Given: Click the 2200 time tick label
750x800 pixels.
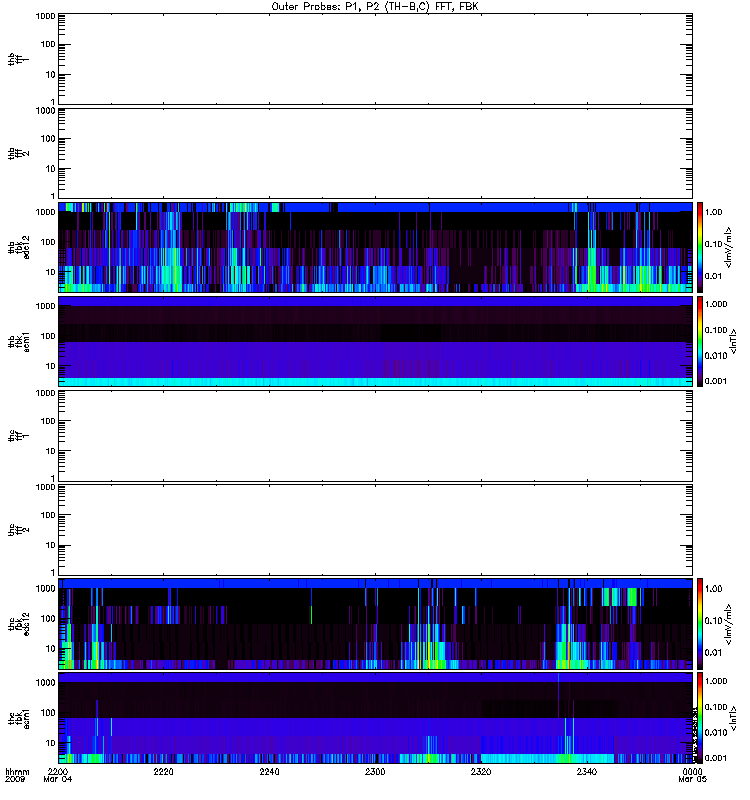Looking at the screenshot, I should [x=58, y=771].
